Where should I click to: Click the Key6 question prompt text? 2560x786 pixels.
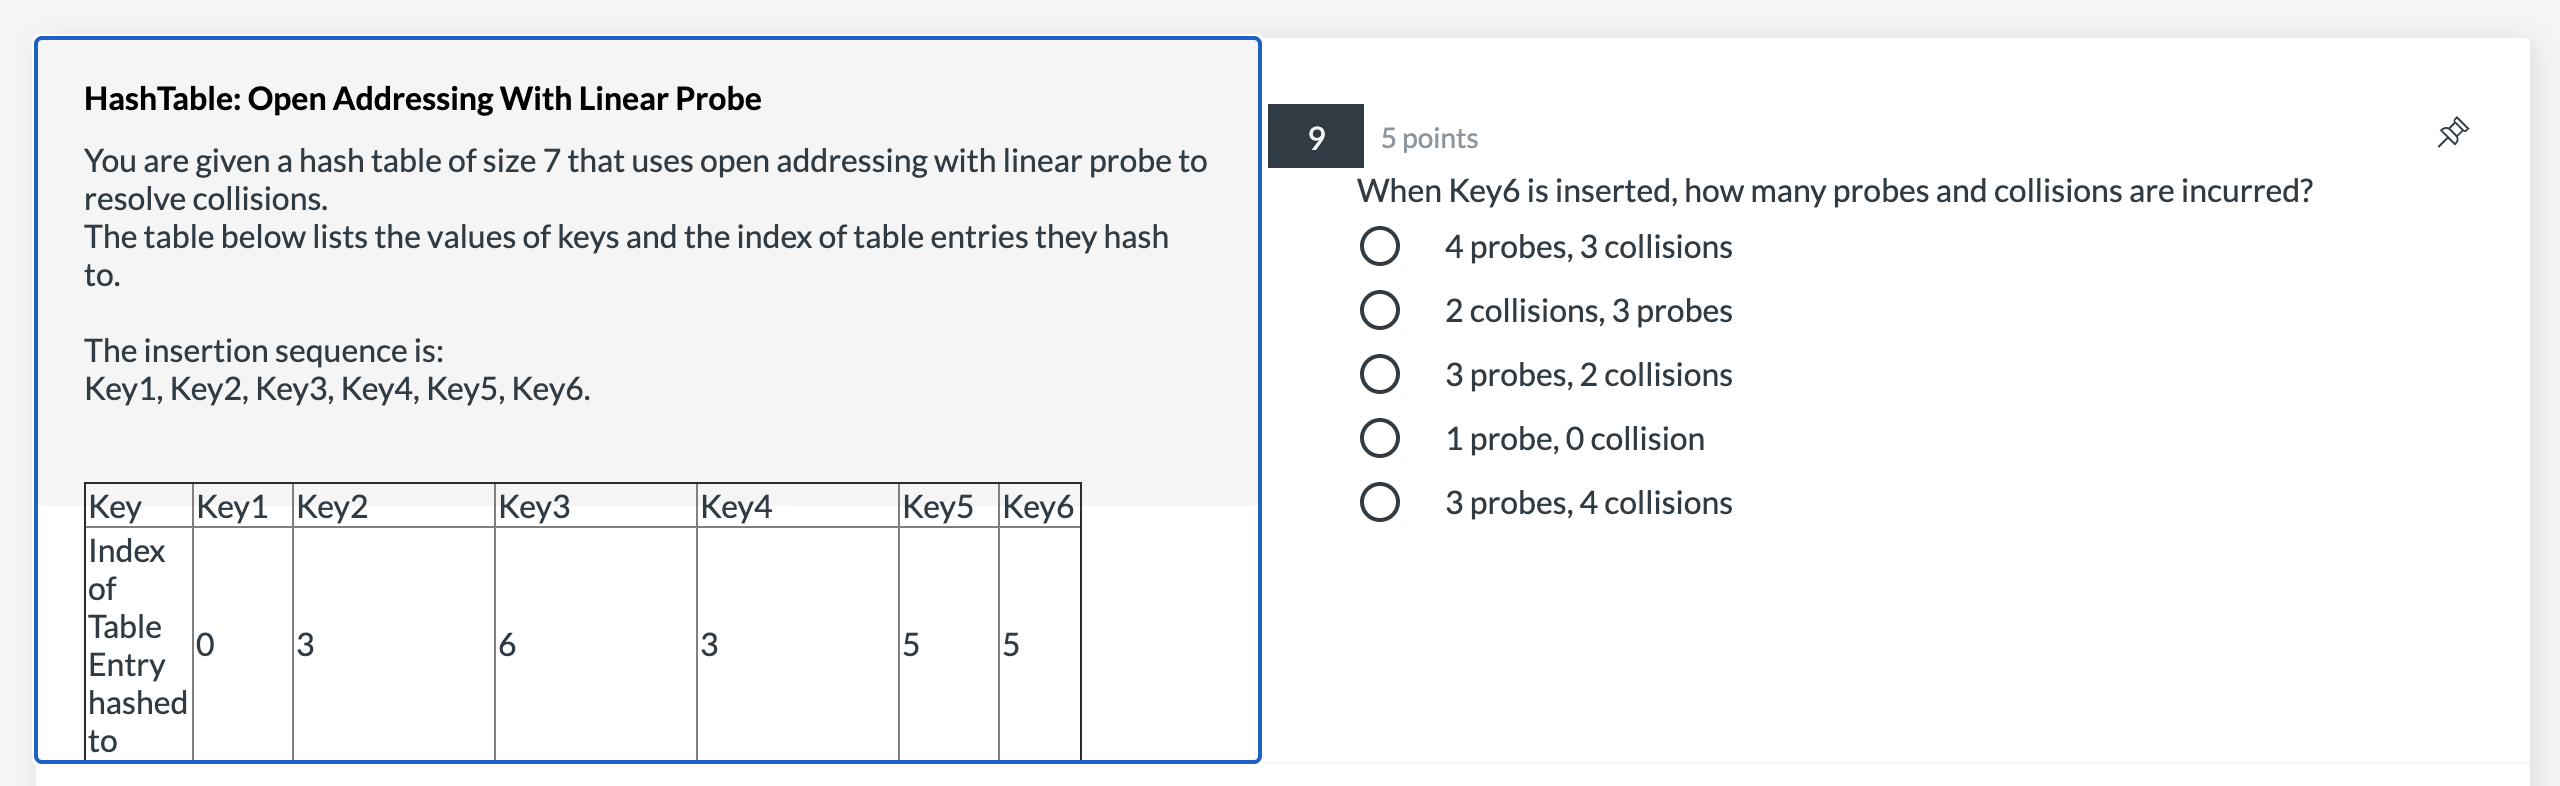point(1835,191)
